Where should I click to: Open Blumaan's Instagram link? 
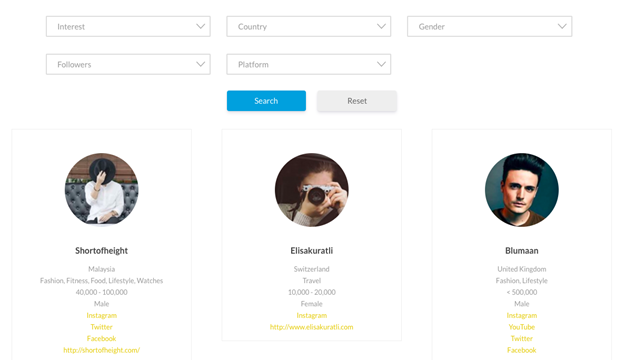(522, 315)
